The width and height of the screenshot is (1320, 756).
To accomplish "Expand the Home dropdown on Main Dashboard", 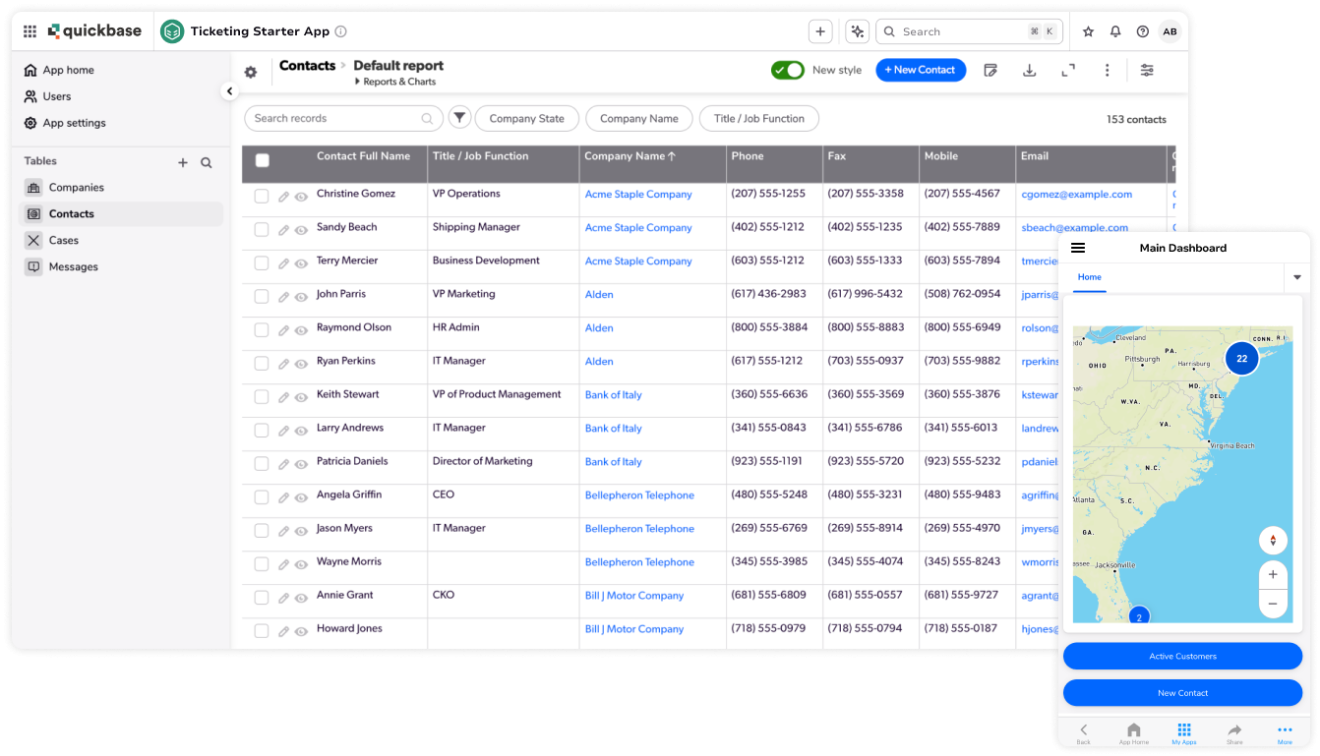I will tap(1296, 278).
